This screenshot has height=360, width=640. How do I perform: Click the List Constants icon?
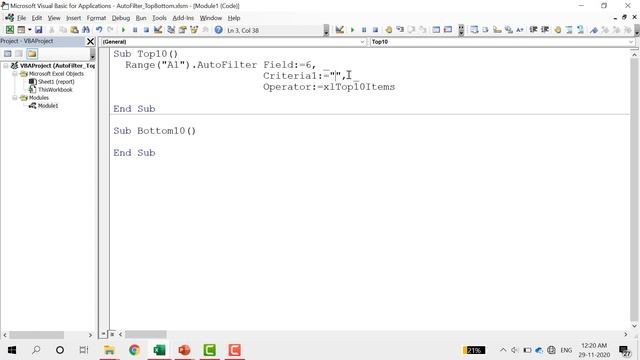pos(485,30)
